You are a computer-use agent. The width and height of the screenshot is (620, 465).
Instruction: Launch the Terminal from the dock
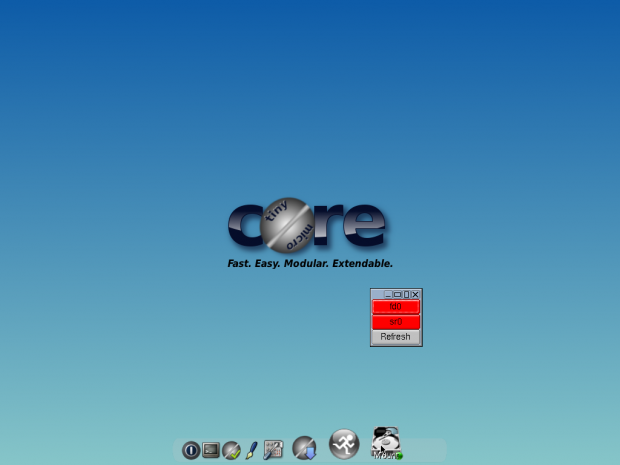211,450
